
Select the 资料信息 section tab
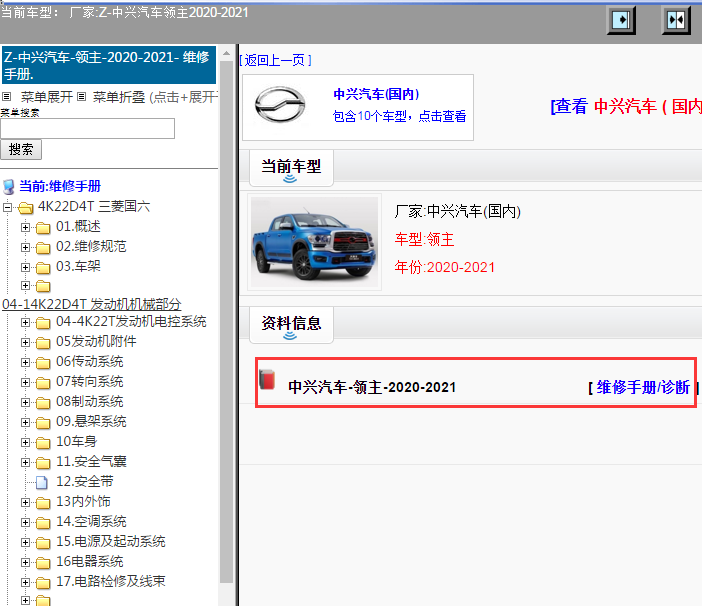point(291,324)
